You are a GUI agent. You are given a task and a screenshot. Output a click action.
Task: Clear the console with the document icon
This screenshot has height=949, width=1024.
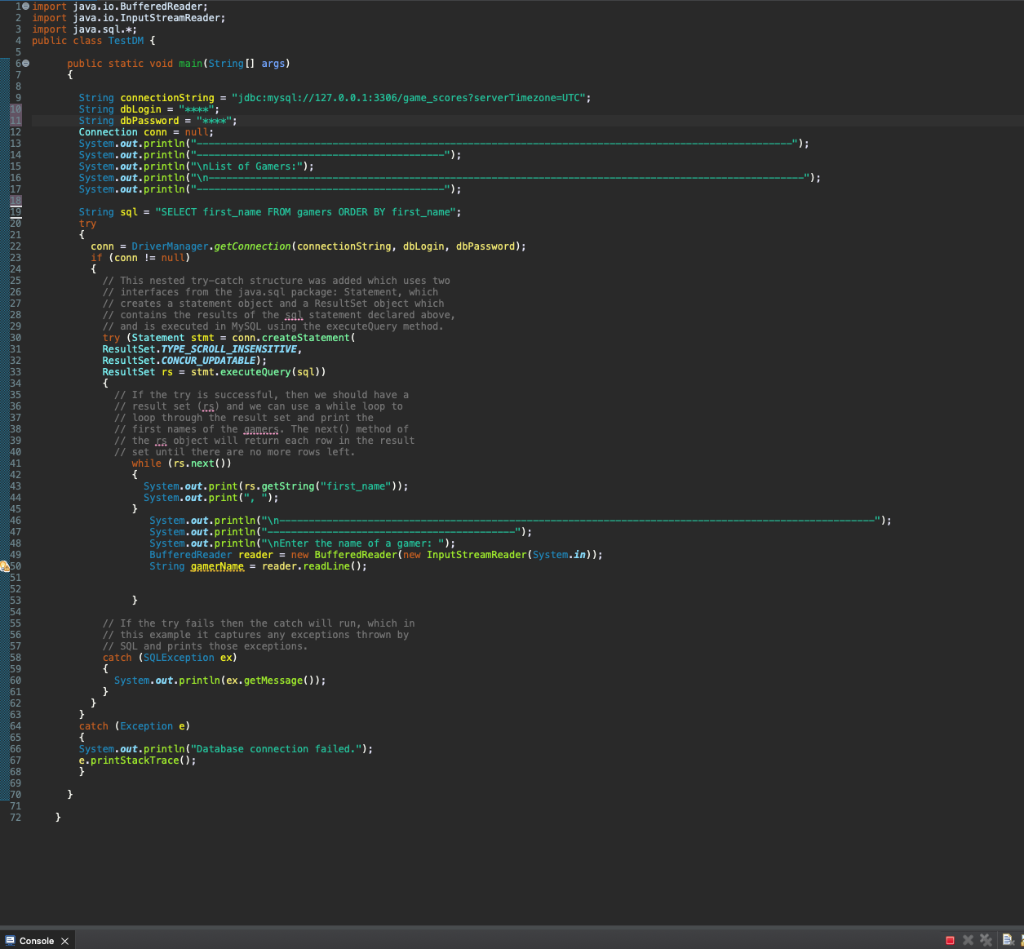[x=1008, y=941]
